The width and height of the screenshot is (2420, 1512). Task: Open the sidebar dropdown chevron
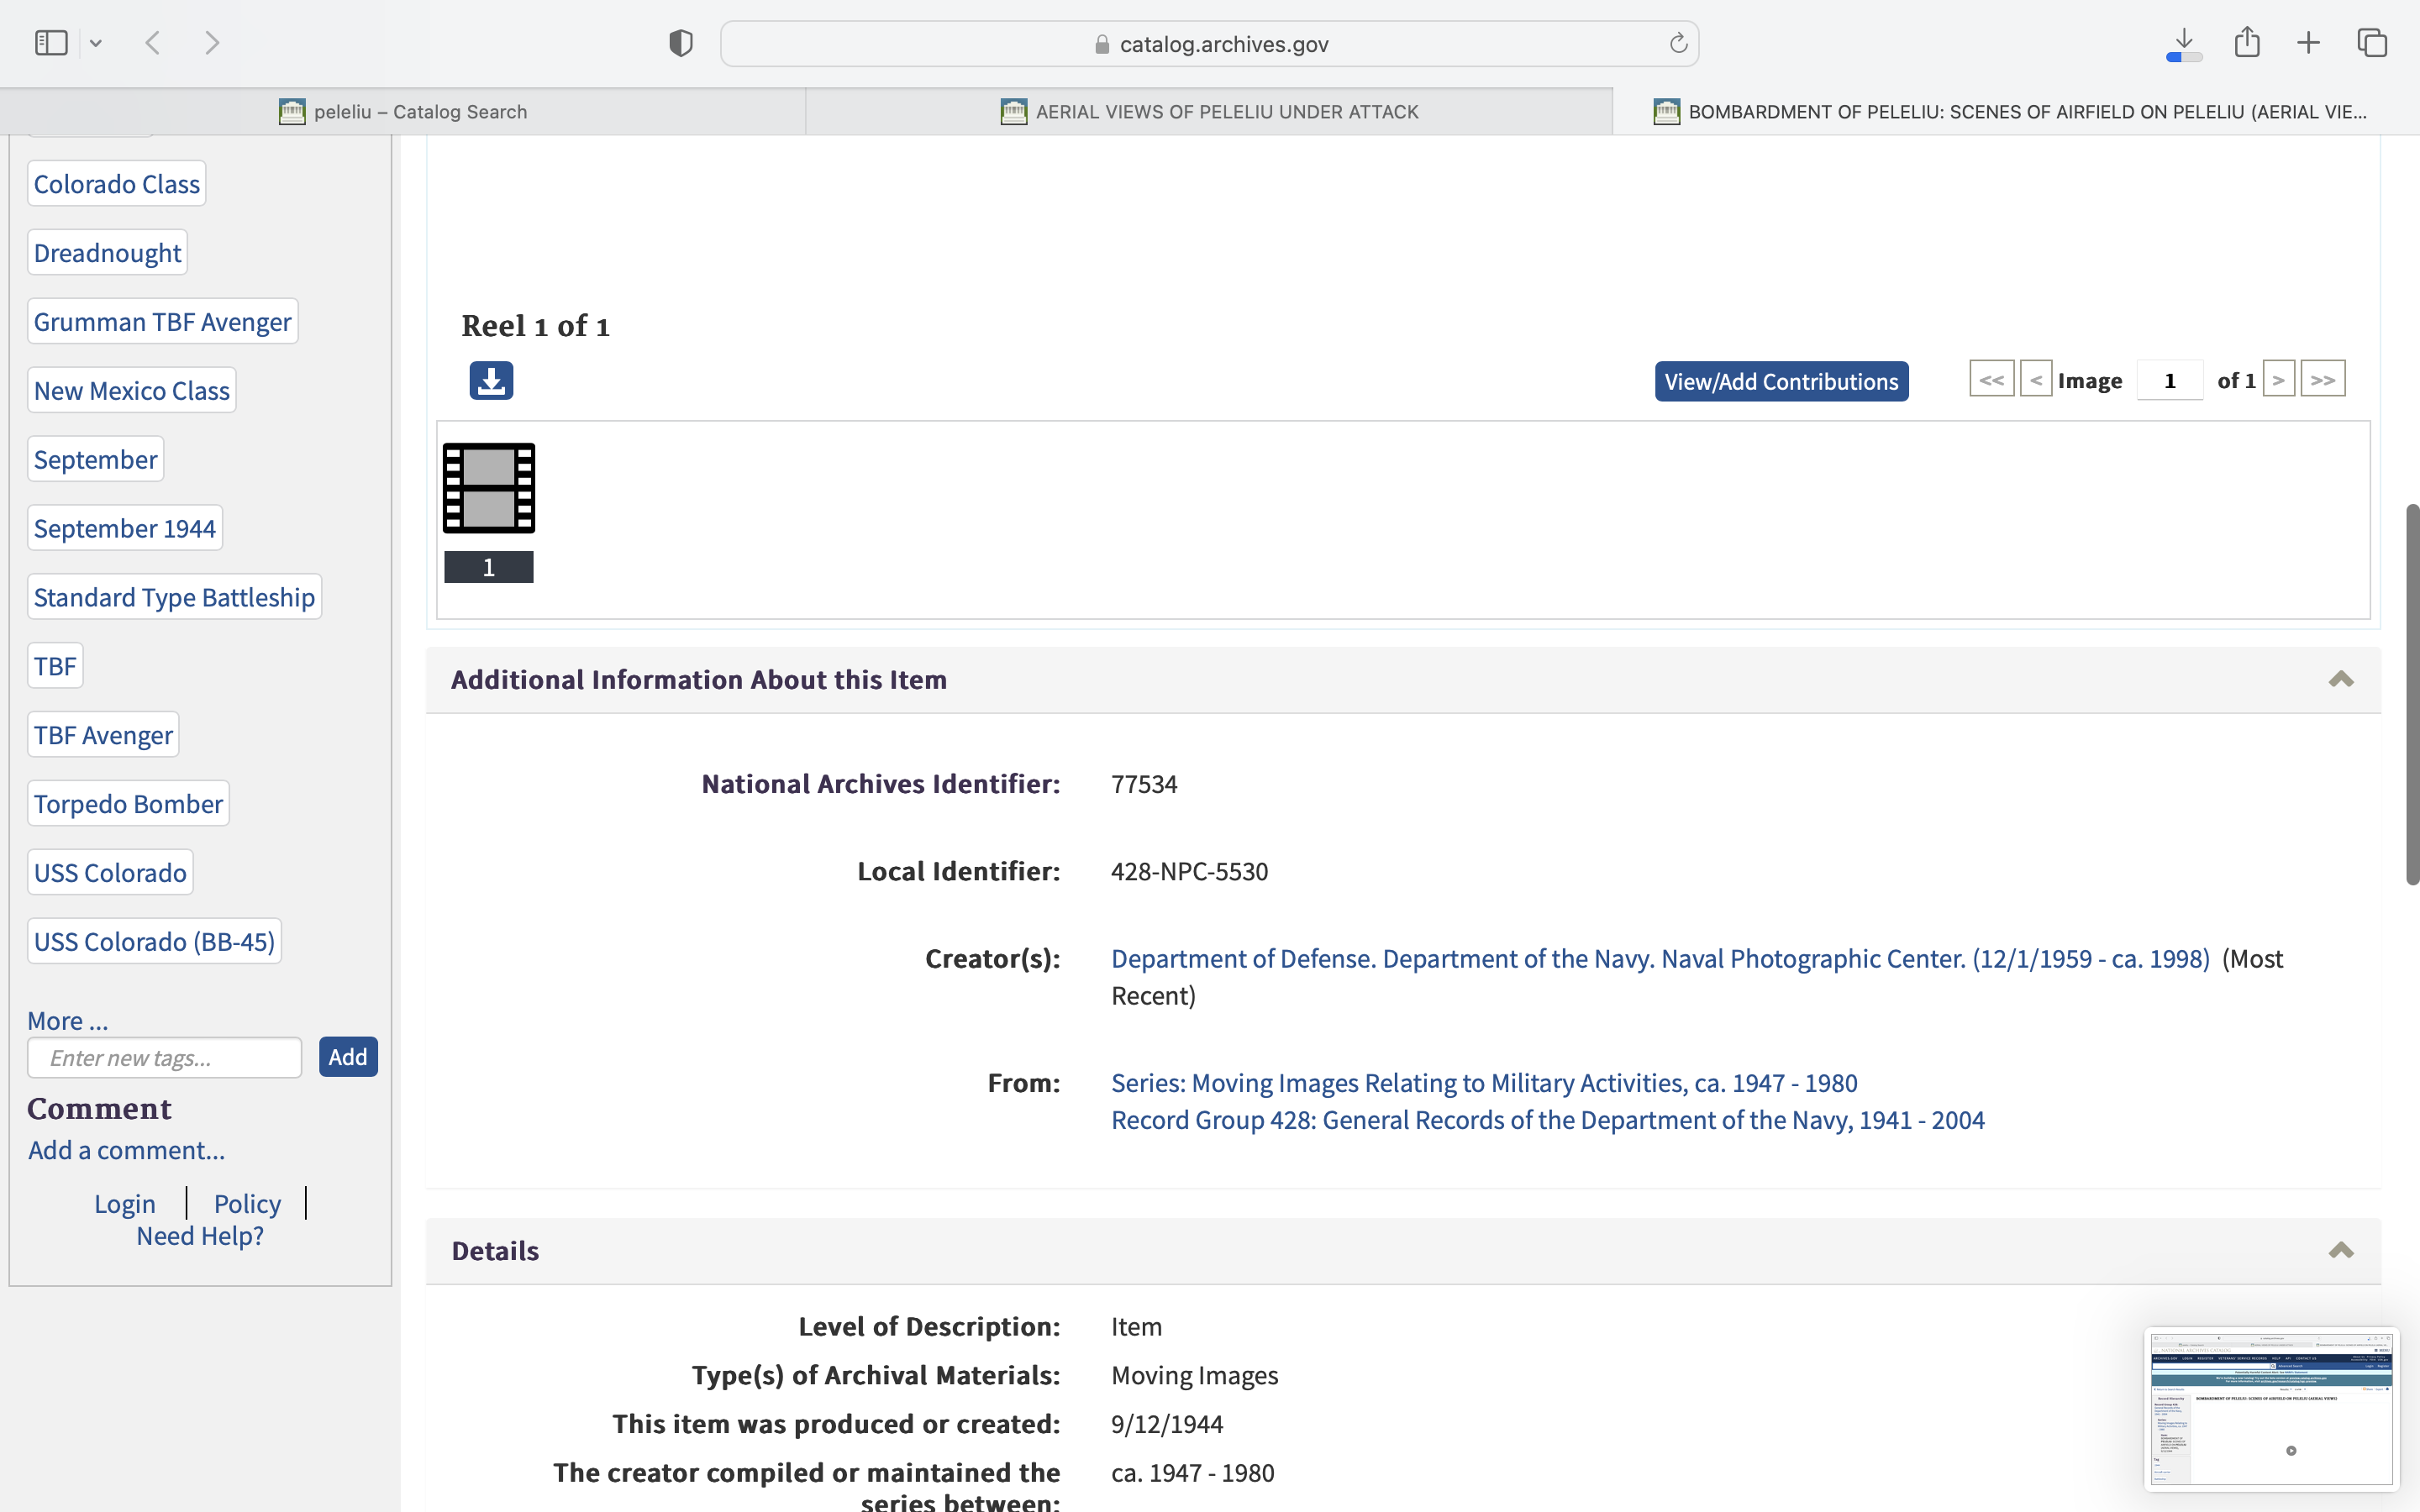(96, 43)
